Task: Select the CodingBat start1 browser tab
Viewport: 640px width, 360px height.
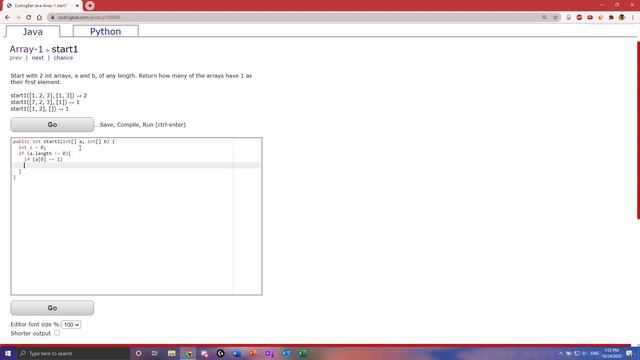Action: pos(41,6)
